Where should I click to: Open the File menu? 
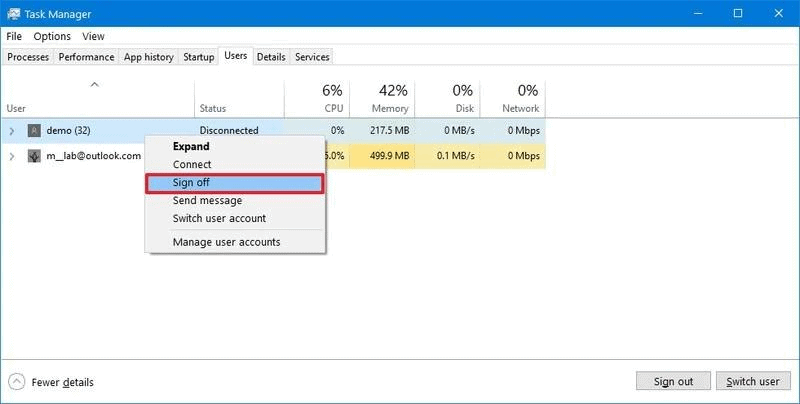14,36
